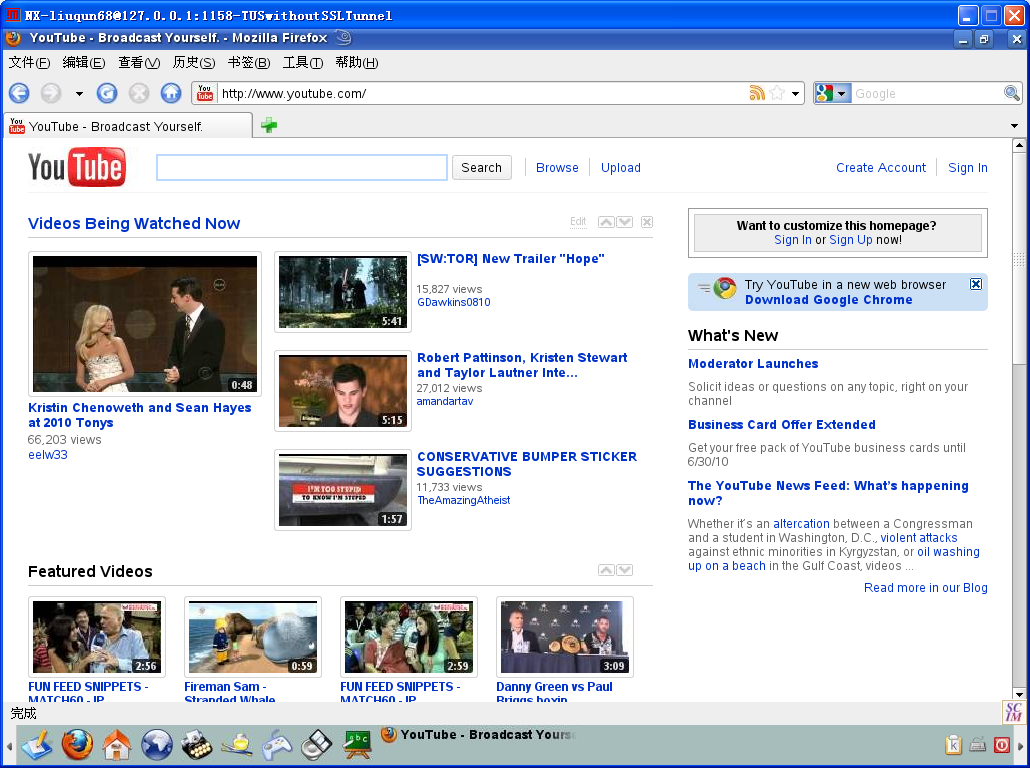The height and width of the screenshot is (768, 1030).
Task: Open the 历史(S) menu
Action: coord(194,62)
